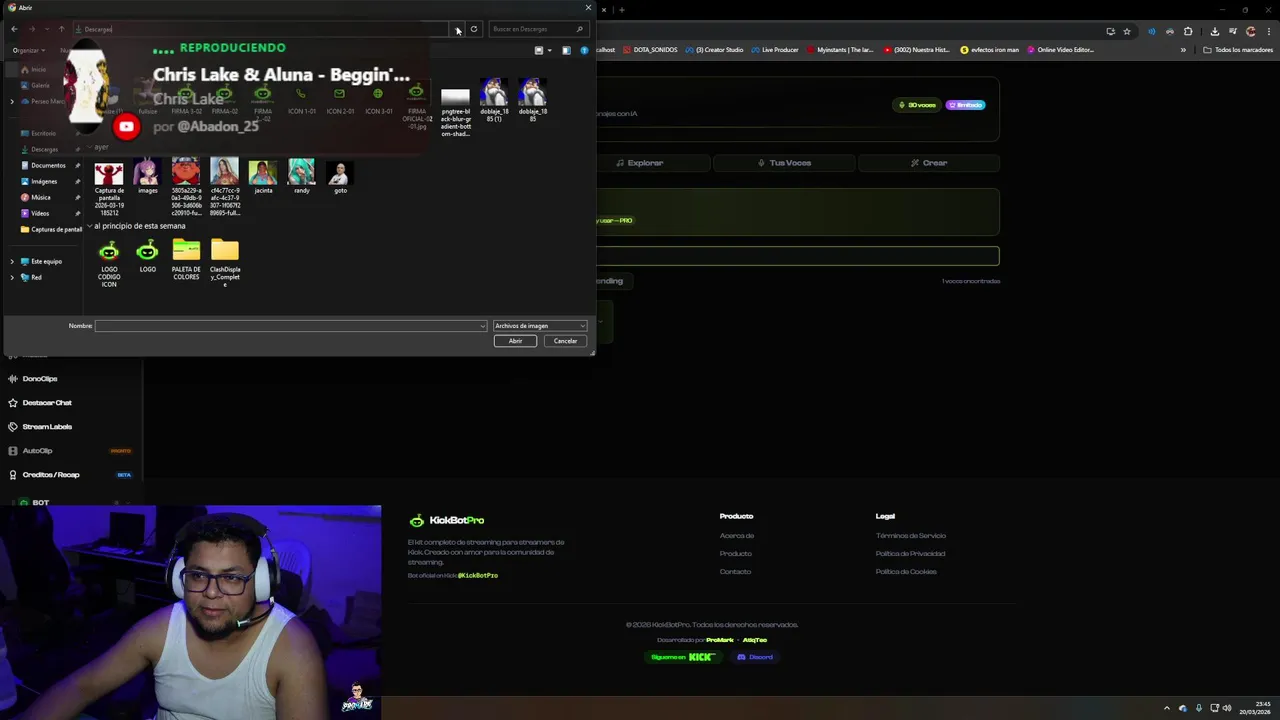Open the address bar previous locations dropdown

[456, 29]
